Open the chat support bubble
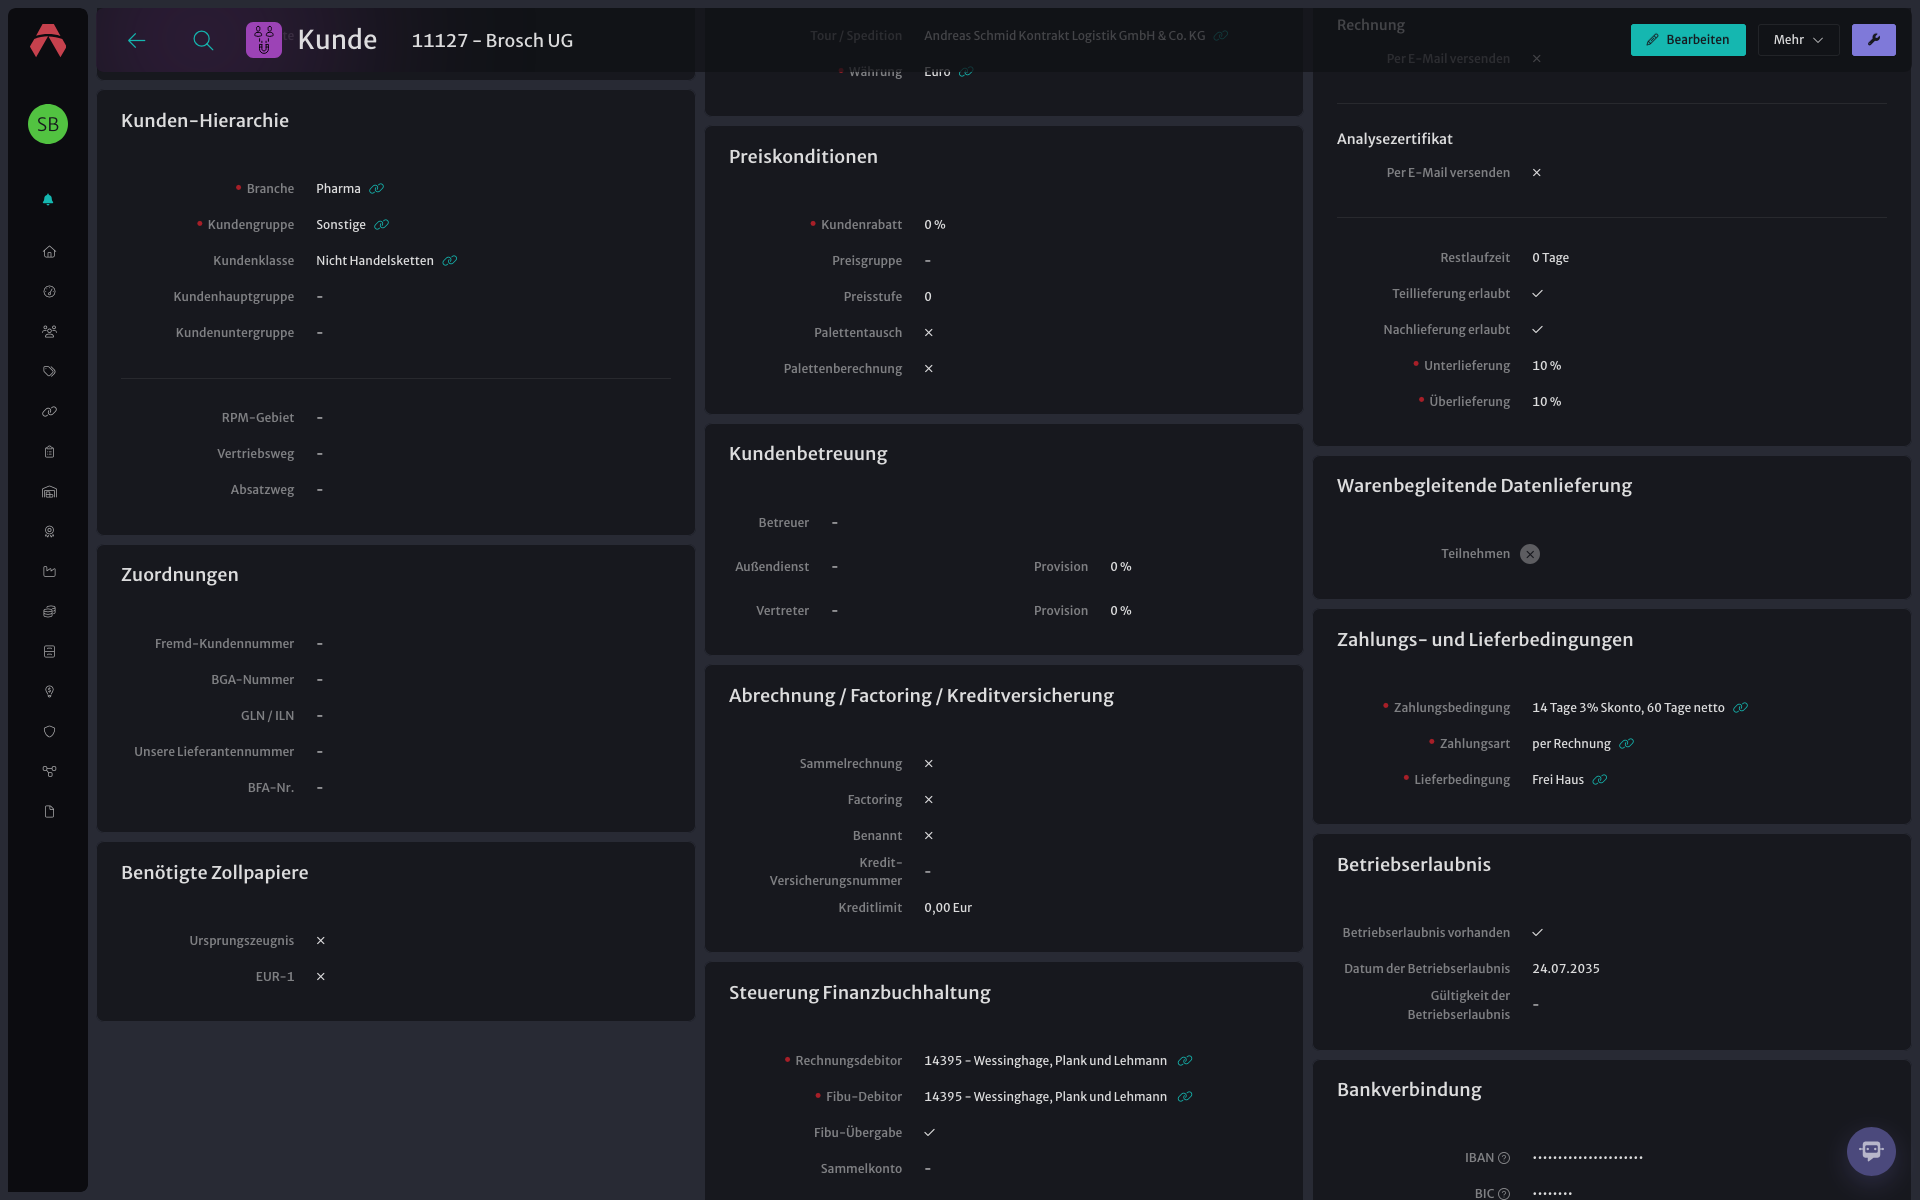1920x1200 pixels. click(1871, 1151)
